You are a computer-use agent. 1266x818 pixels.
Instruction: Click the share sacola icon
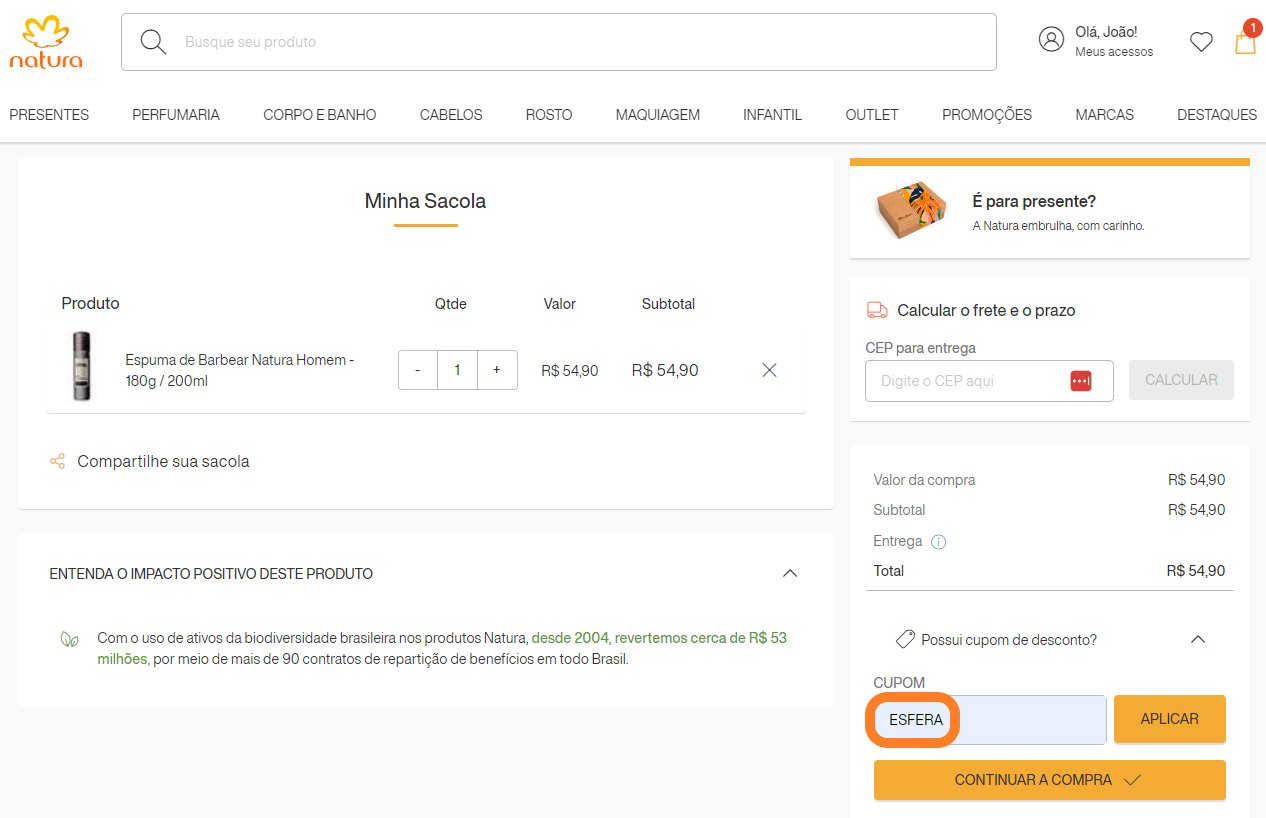pyautogui.click(x=57, y=461)
